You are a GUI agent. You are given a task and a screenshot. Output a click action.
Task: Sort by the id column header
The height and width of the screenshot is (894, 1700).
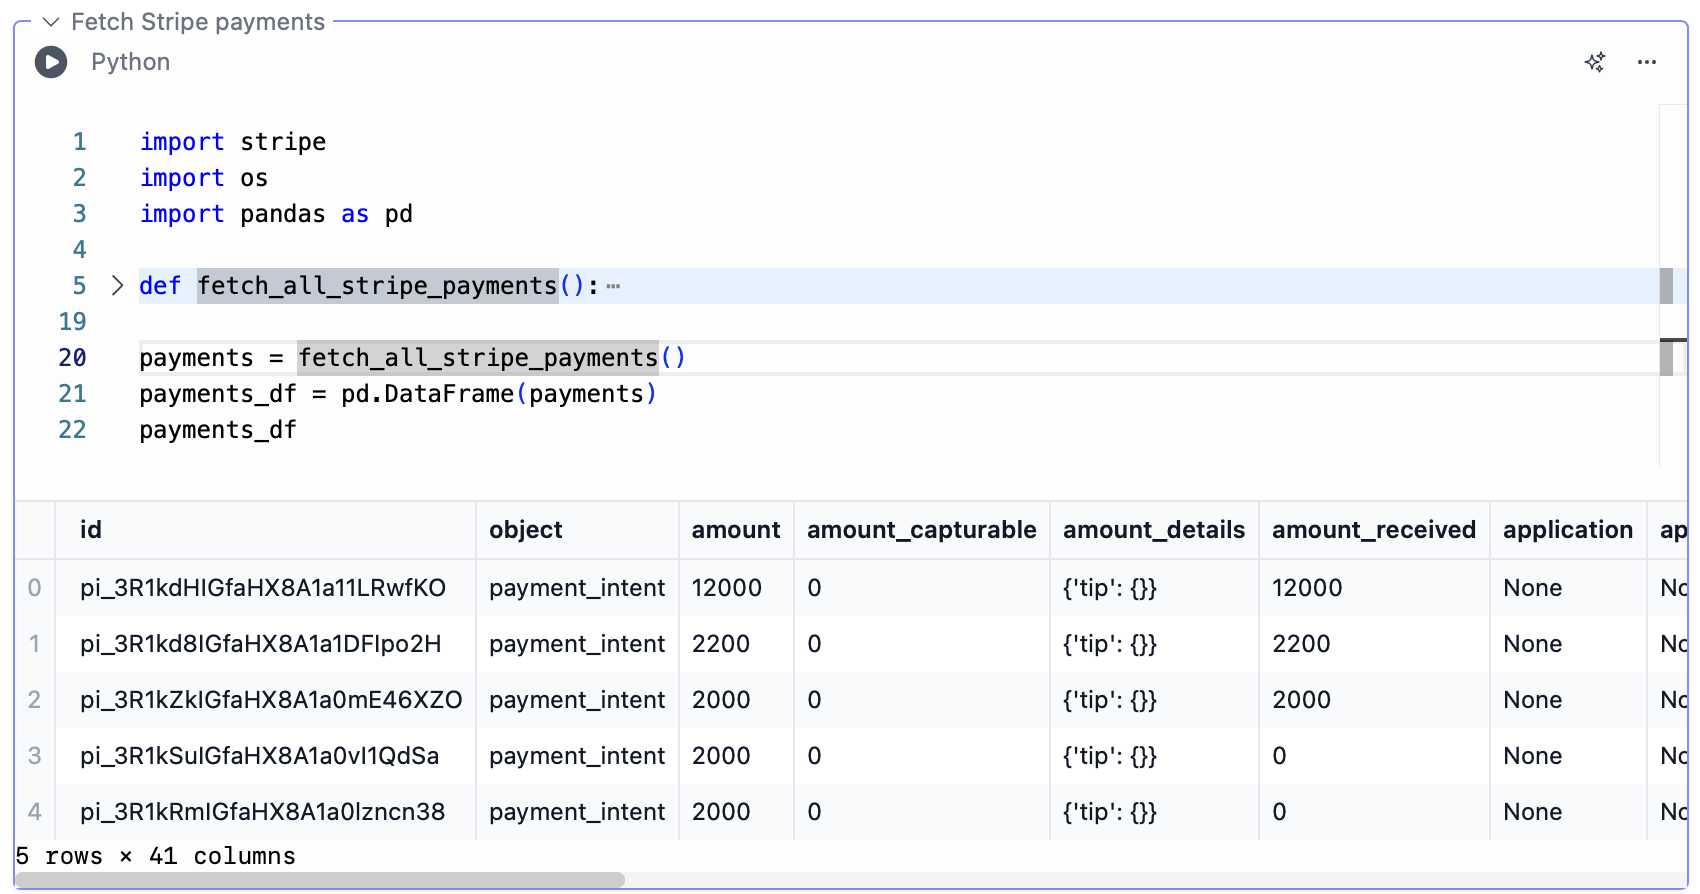point(265,530)
